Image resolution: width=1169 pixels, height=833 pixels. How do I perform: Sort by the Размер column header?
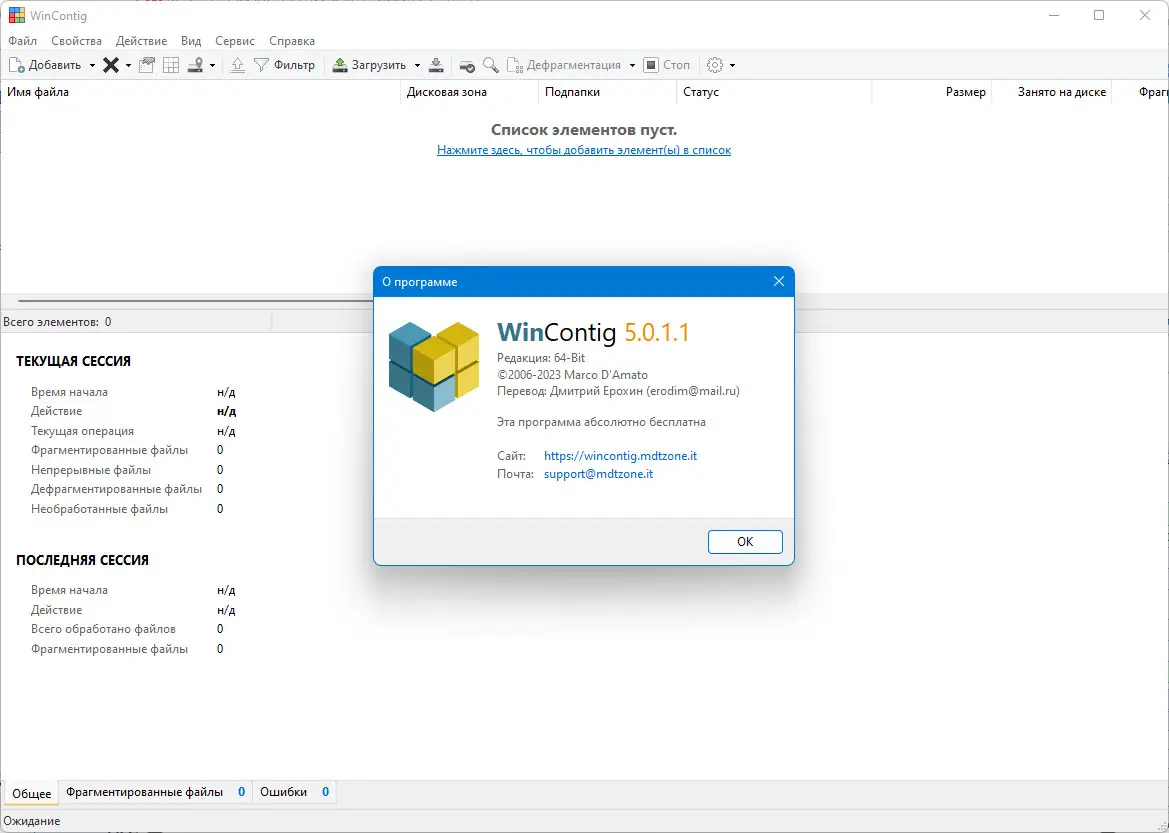point(931,92)
